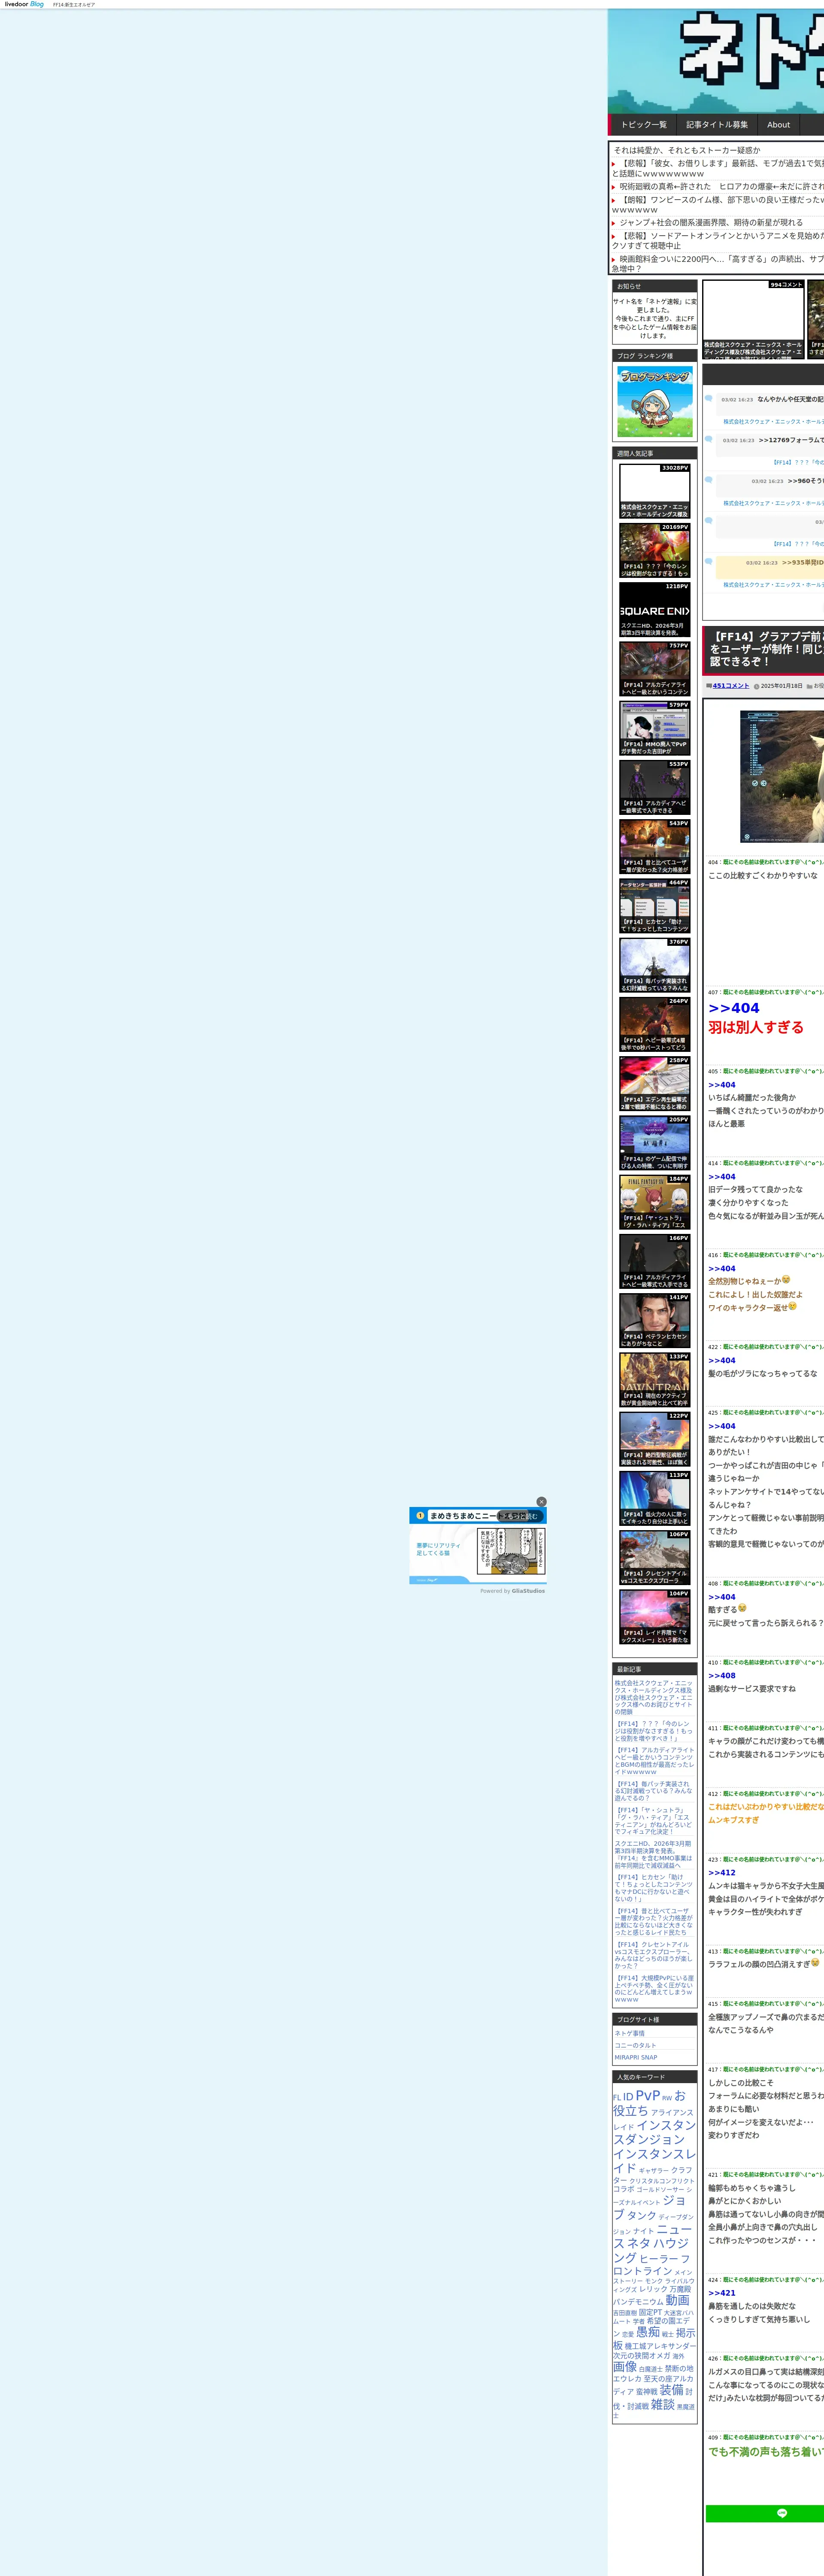The width and height of the screenshot is (824, 2576).
Task: Open the MIRAPRI SNAP blog link
Action: (x=636, y=2057)
